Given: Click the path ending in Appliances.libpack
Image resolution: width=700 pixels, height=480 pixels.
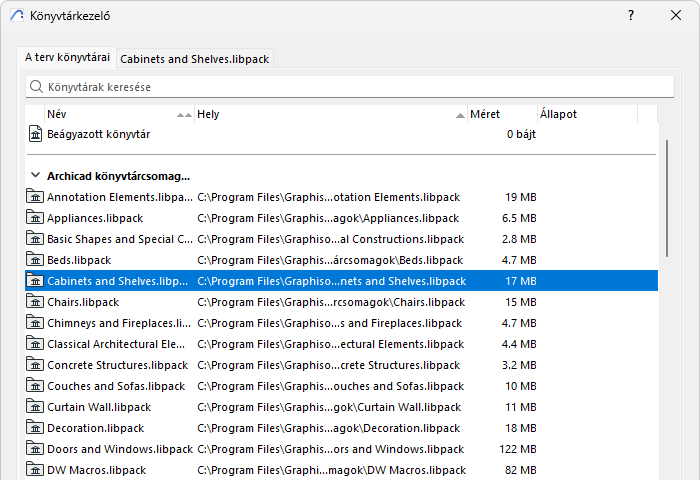Looking at the screenshot, I should coord(328,218).
